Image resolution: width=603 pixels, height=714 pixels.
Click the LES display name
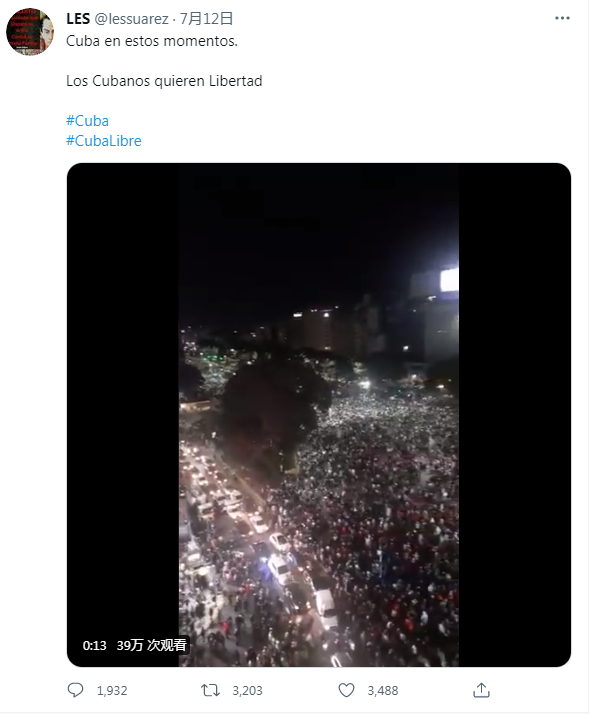[78, 19]
